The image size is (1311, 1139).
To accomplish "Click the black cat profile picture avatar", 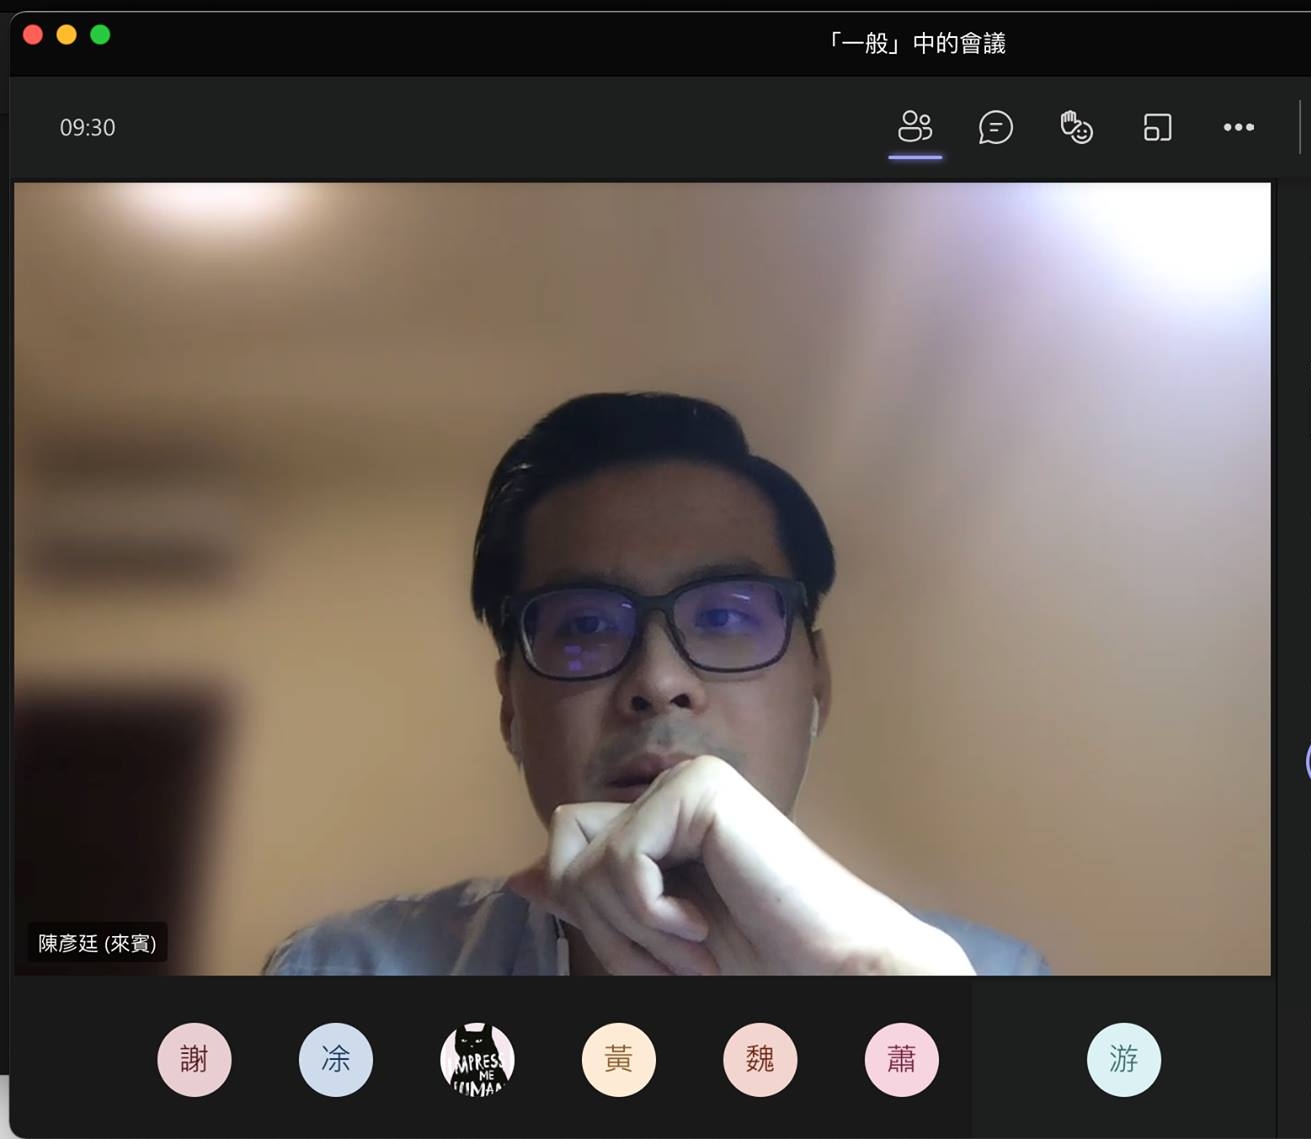I will pos(477,1059).
